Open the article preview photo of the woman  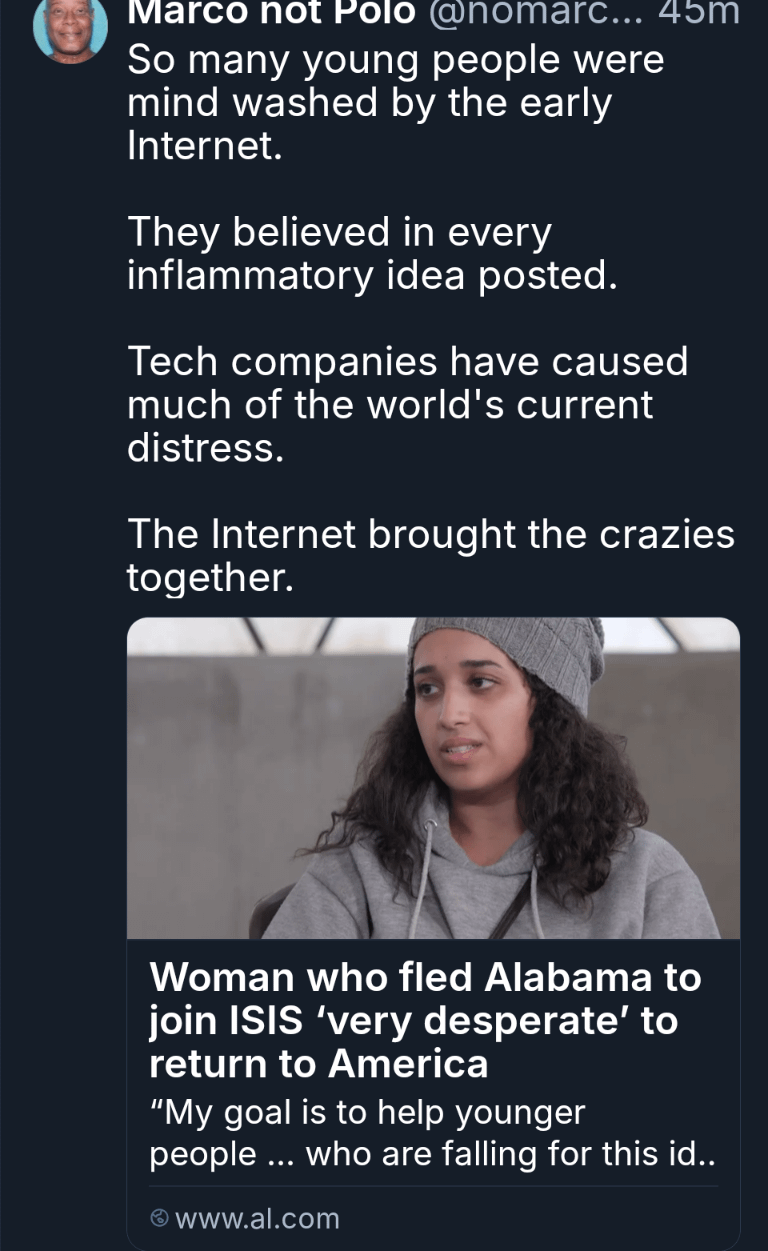point(433,778)
